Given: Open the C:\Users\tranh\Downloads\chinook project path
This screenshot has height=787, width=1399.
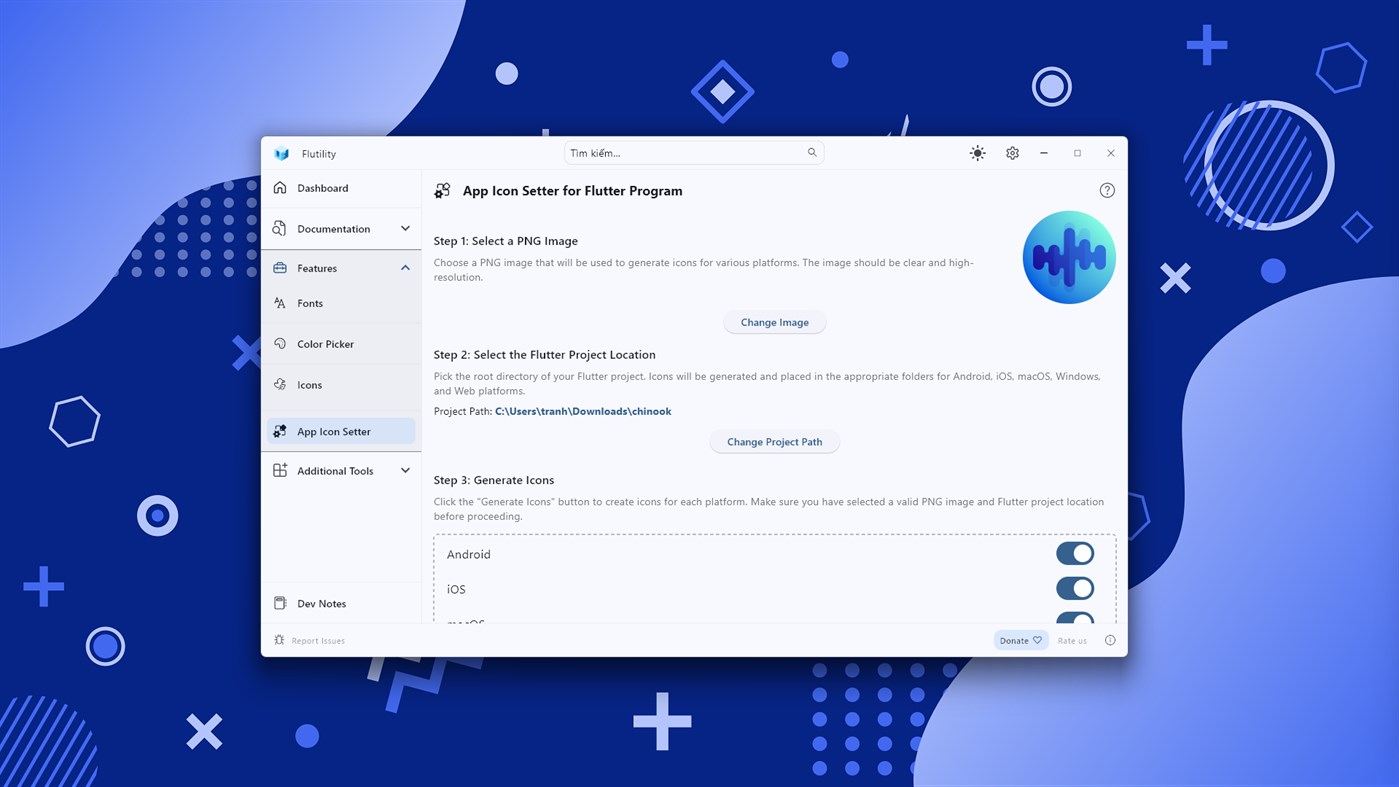Looking at the screenshot, I should pos(583,411).
